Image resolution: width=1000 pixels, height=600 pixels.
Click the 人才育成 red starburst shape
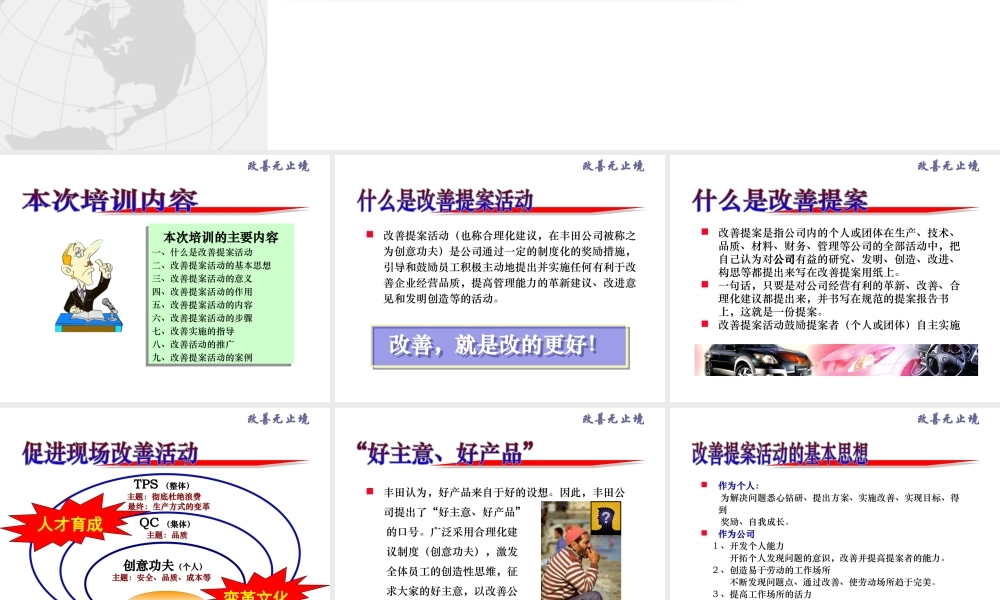(x=66, y=525)
